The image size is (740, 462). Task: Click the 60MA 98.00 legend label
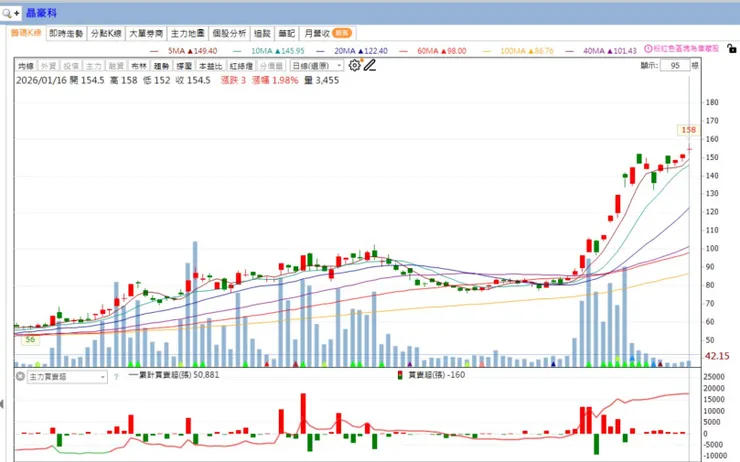click(x=442, y=51)
